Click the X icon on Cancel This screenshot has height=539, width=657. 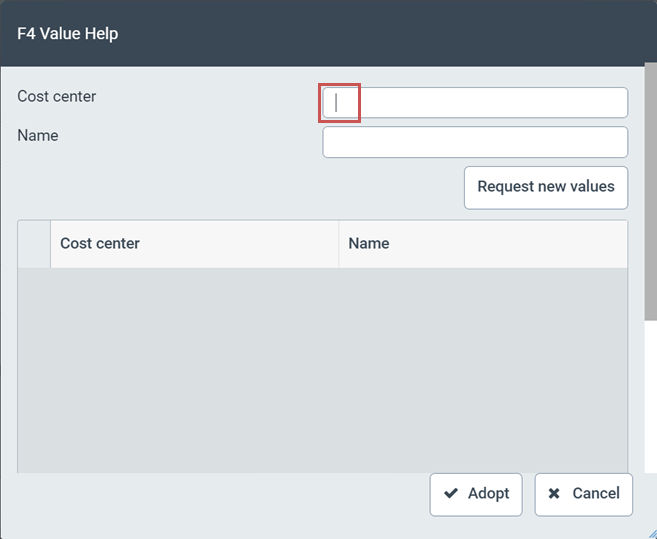click(554, 494)
